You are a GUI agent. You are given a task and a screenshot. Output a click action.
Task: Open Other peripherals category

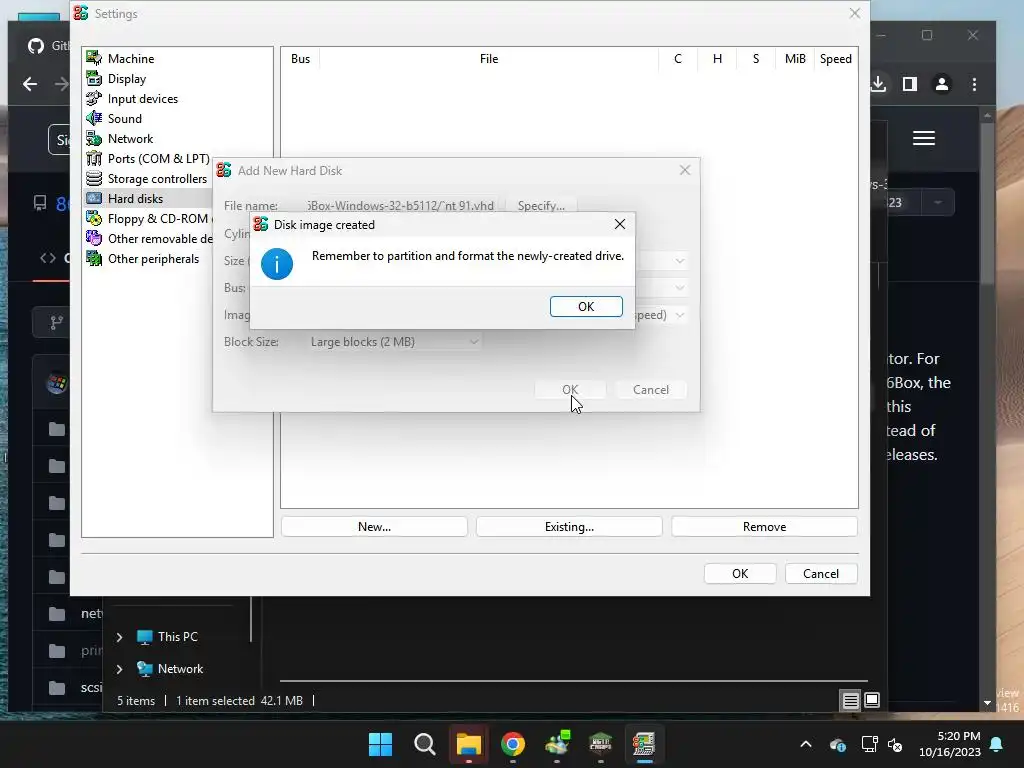pyautogui.click(x=153, y=259)
